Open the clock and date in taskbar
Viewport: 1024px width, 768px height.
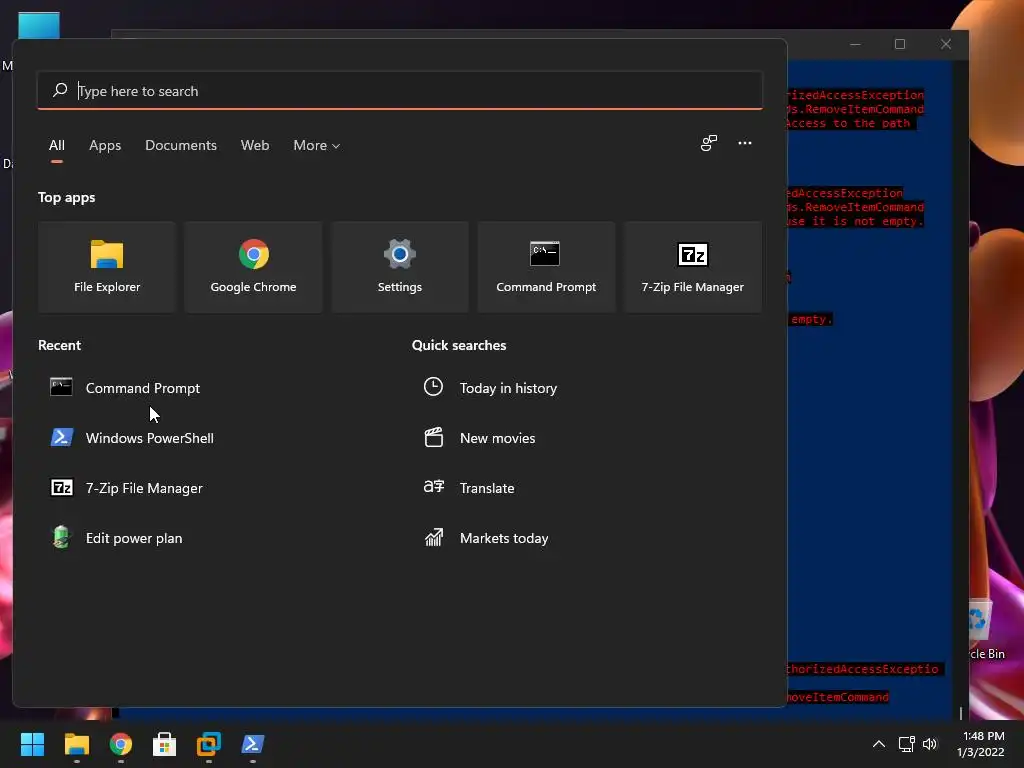981,744
